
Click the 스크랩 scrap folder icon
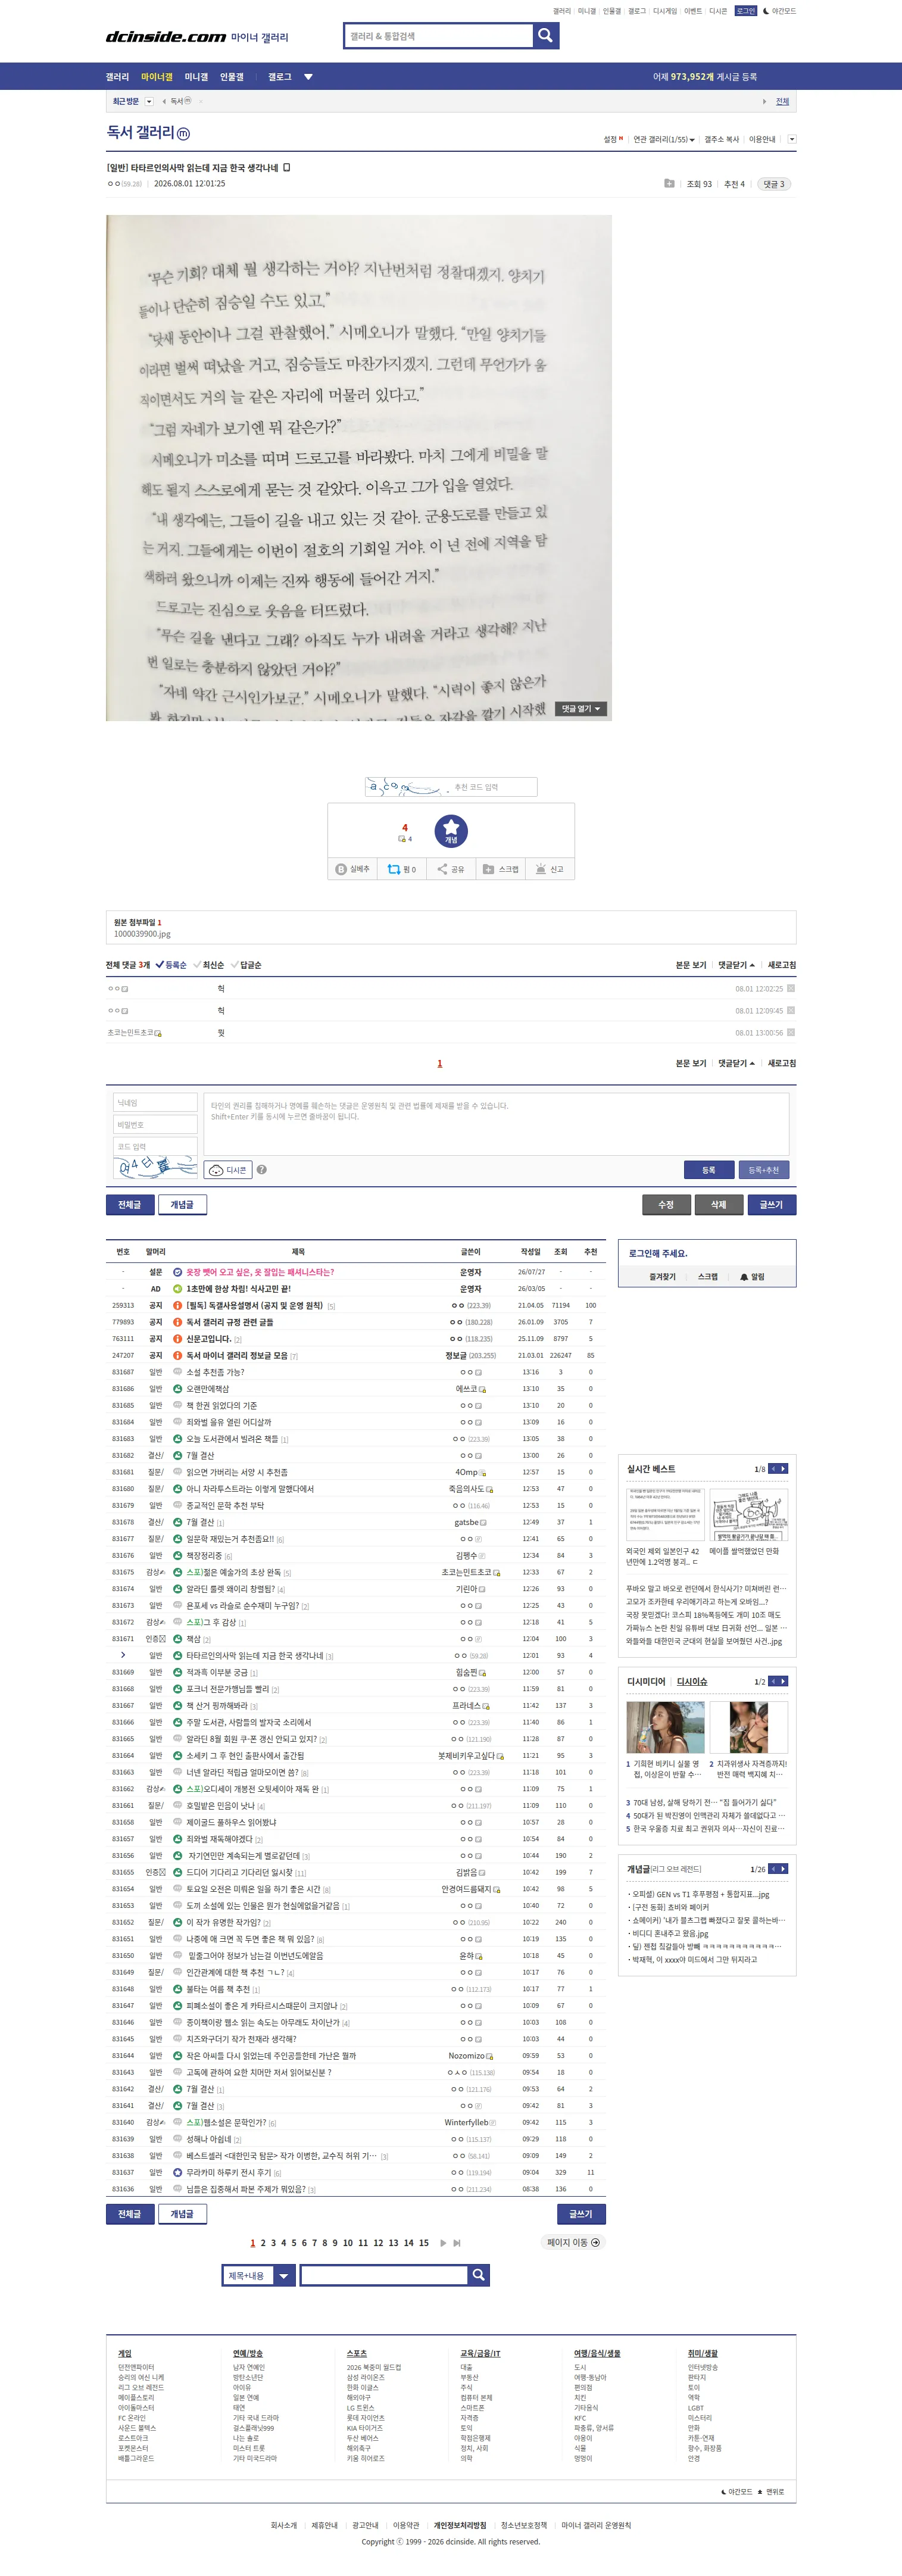coord(488,869)
